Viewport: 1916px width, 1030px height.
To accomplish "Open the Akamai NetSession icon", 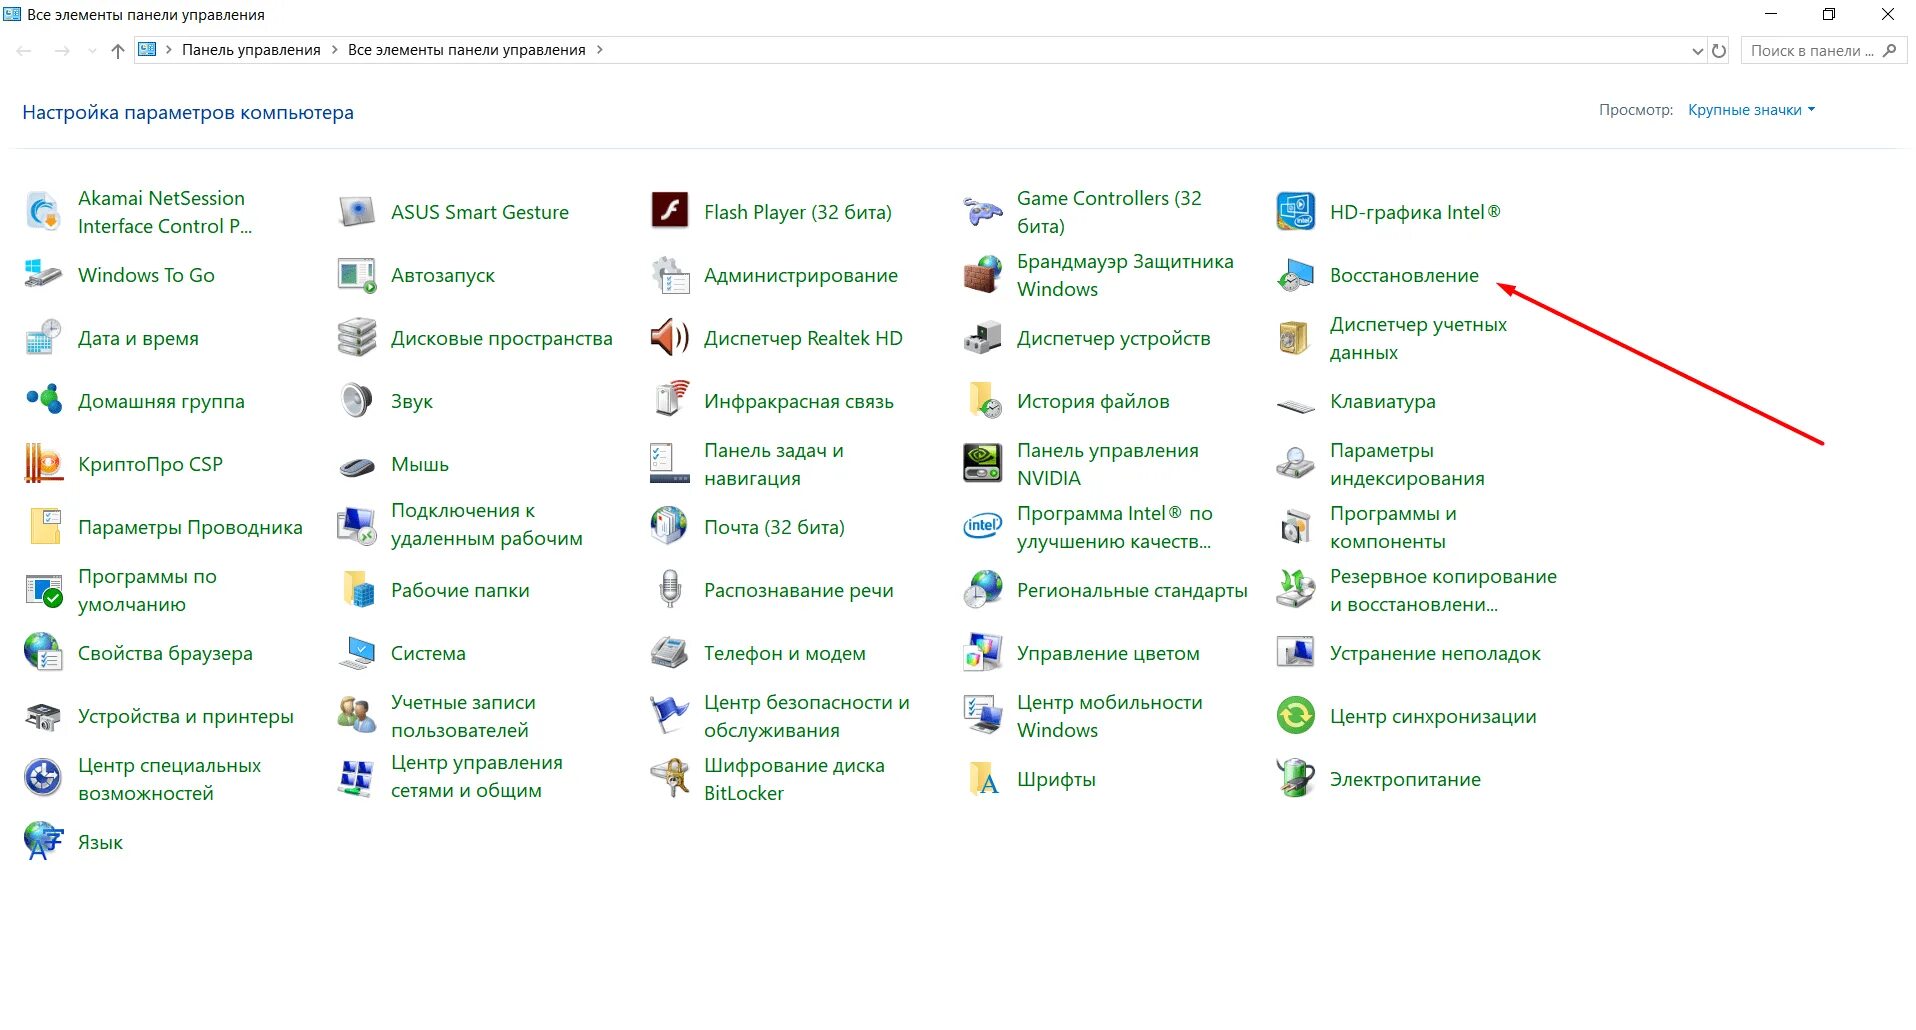I will 43,212.
